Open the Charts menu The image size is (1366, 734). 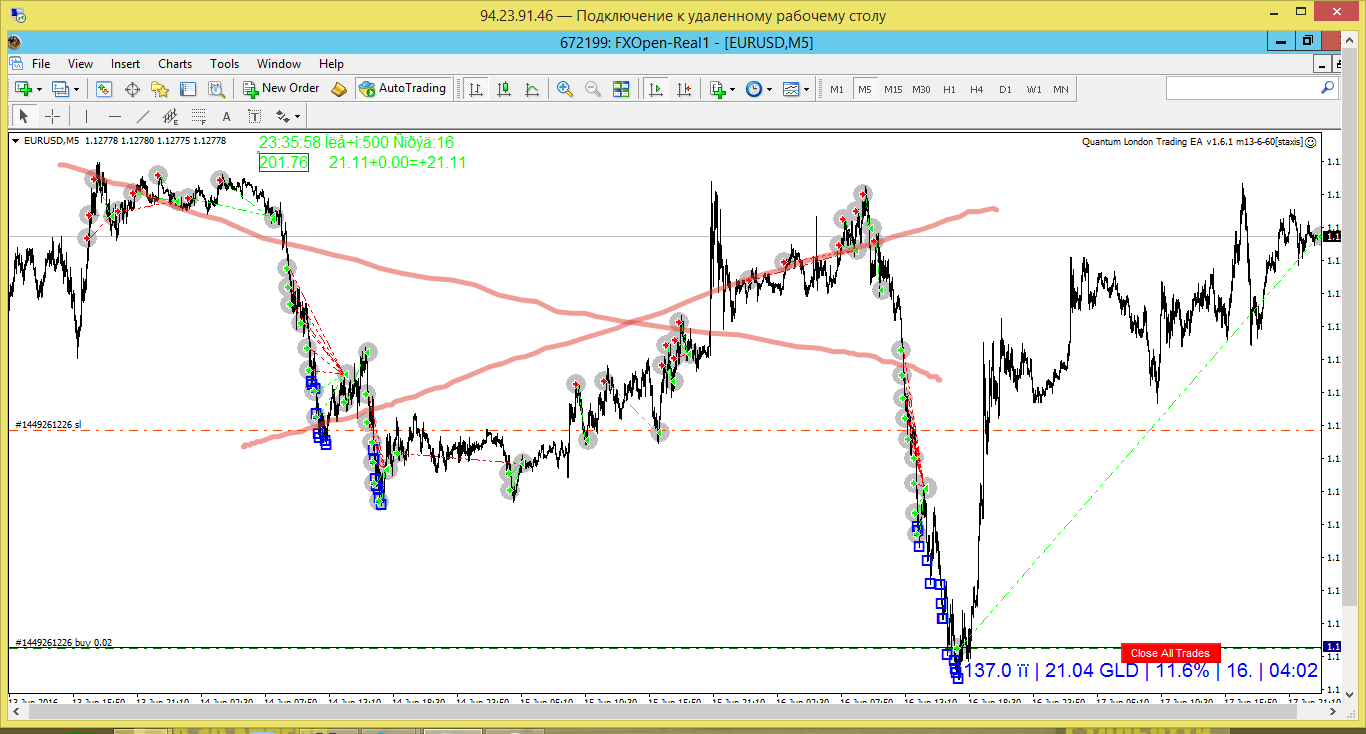[x=175, y=63]
